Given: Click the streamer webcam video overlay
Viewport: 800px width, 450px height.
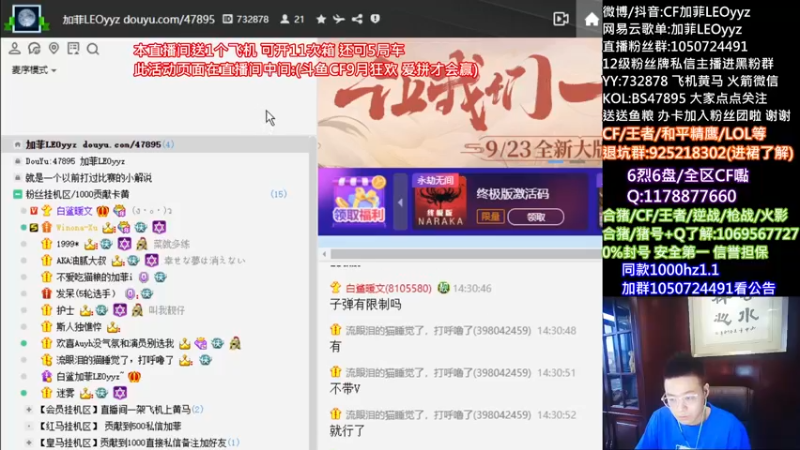Looking at the screenshot, I should pyautogui.click(x=701, y=373).
